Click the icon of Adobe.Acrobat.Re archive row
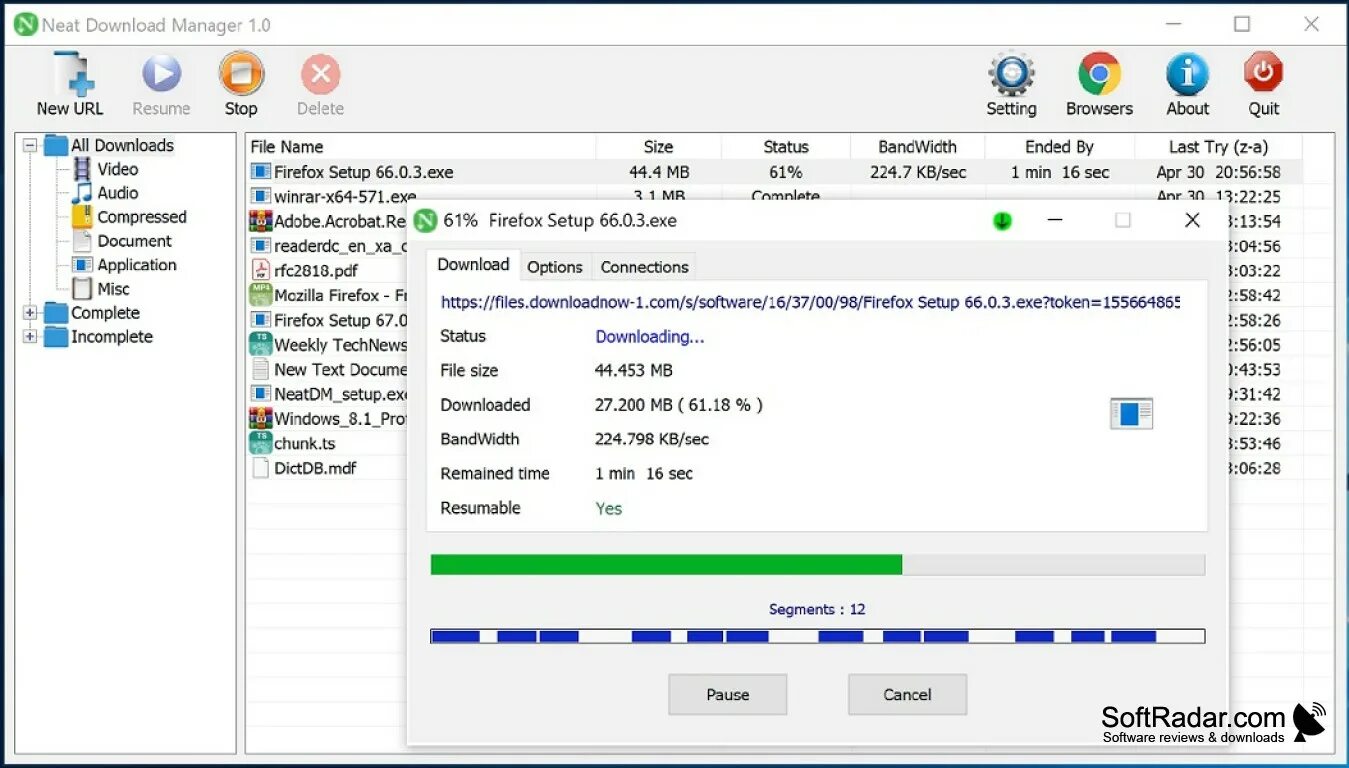 260,221
